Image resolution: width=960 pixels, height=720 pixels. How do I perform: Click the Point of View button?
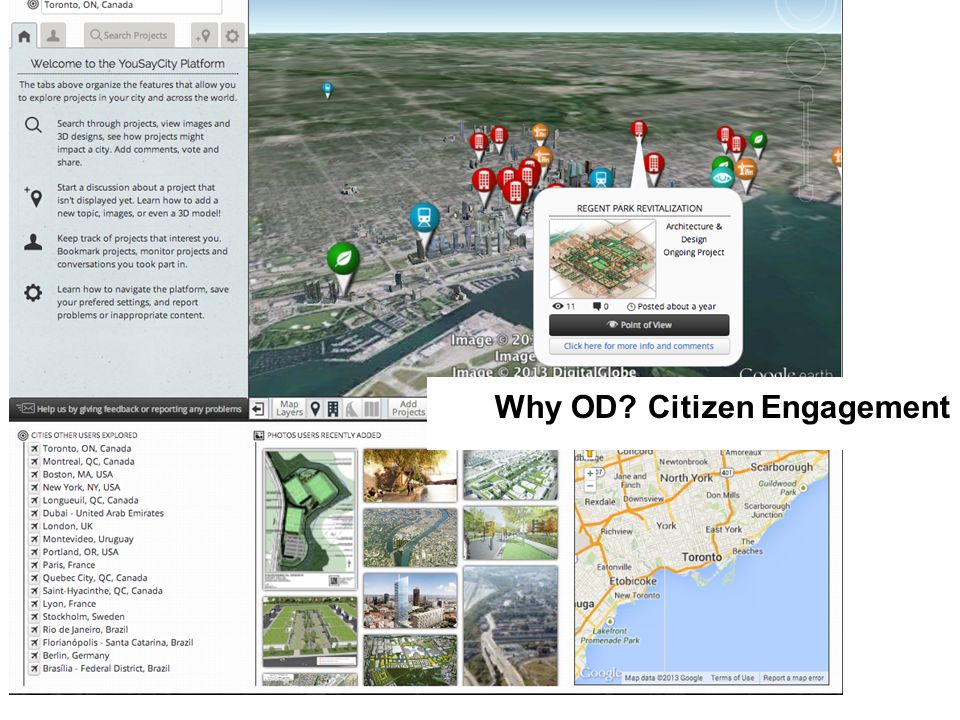coord(639,325)
